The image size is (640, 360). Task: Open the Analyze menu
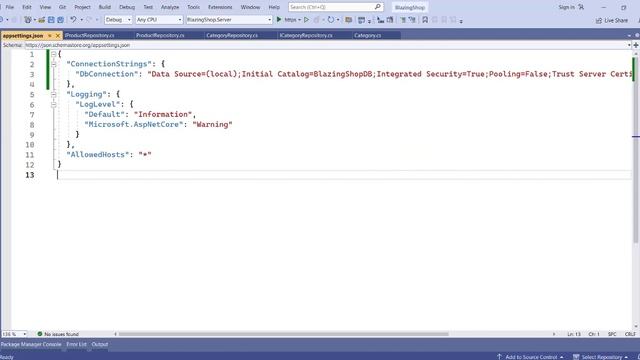pyautogui.click(x=170, y=7)
